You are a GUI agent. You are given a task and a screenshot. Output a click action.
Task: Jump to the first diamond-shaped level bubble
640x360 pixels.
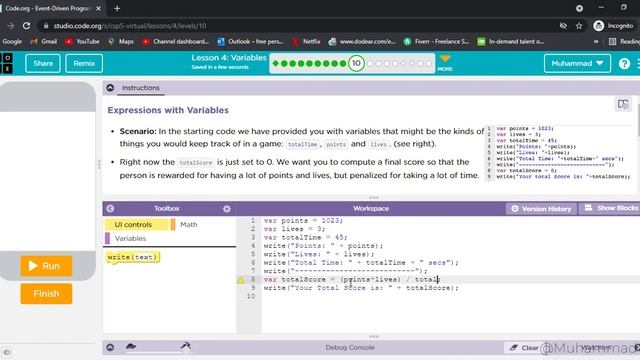(x=276, y=63)
